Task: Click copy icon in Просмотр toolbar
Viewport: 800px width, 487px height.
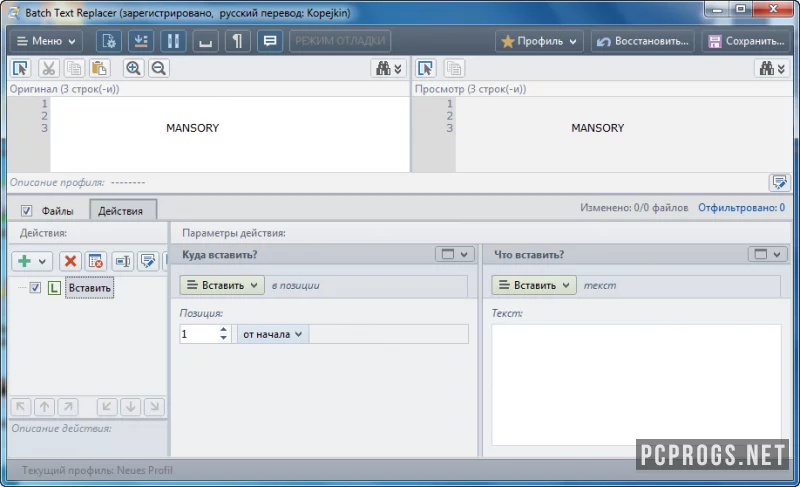Action: (x=454, y=68)
